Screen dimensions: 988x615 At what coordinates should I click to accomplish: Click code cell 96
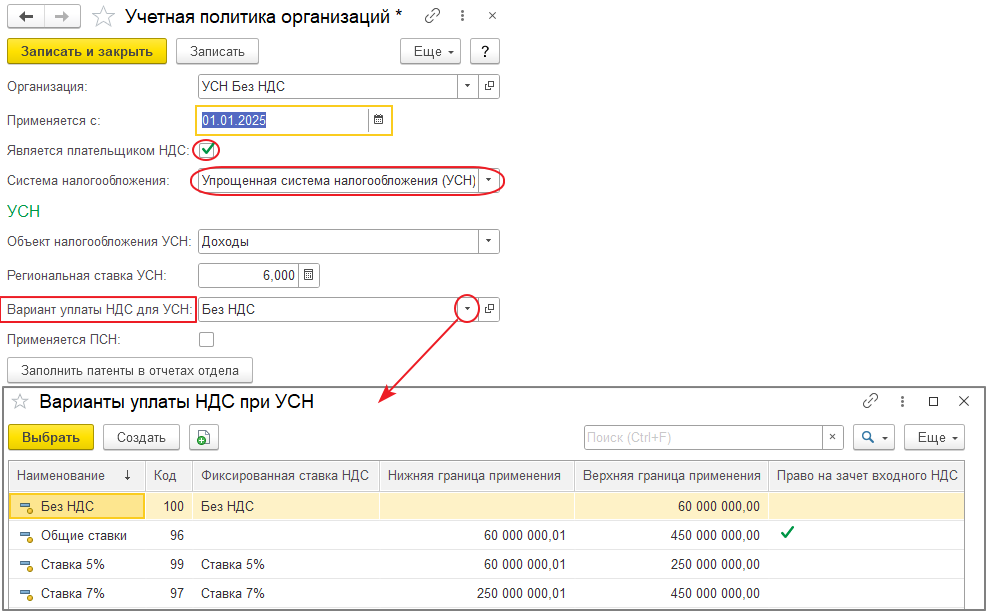pyautogui.click(x=169, y=536)
